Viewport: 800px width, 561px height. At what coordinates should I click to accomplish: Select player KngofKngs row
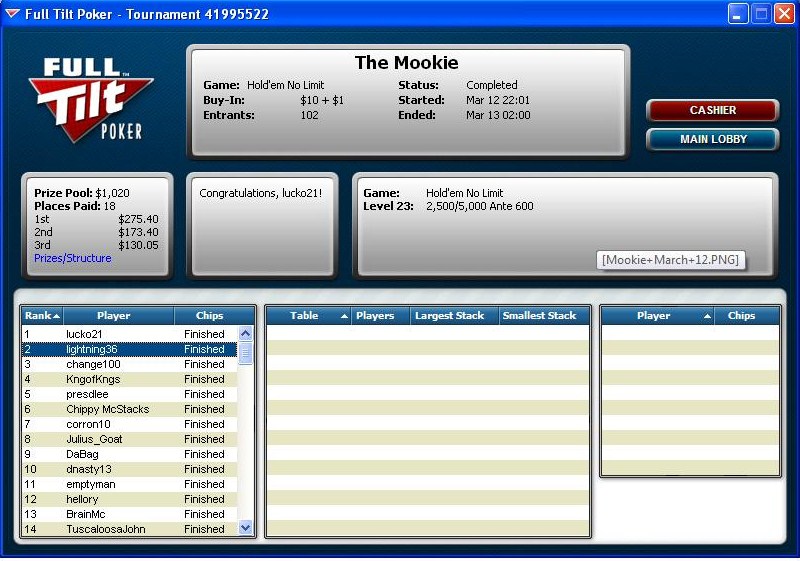(x=130, y=379)
